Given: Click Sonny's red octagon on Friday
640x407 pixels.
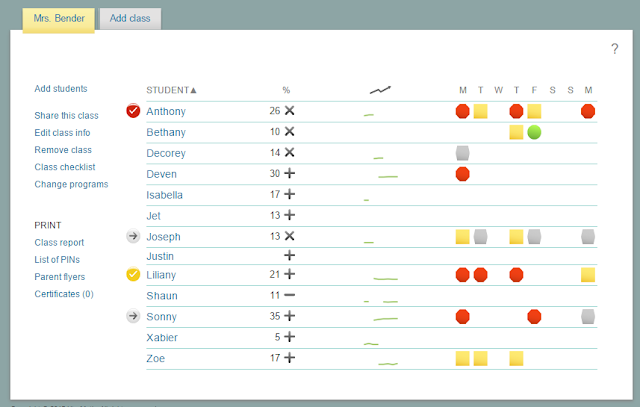Looking at the screenshot, I should [534, 316].
